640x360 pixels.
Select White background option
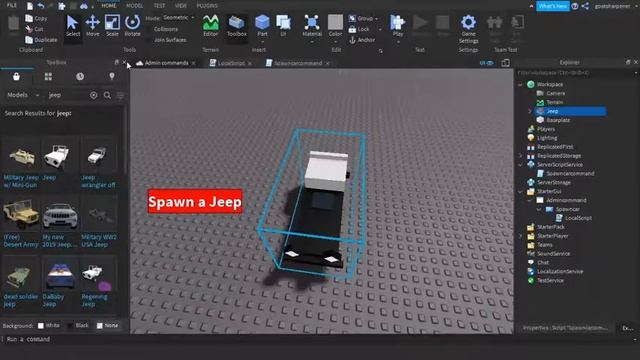click(49, 325)
